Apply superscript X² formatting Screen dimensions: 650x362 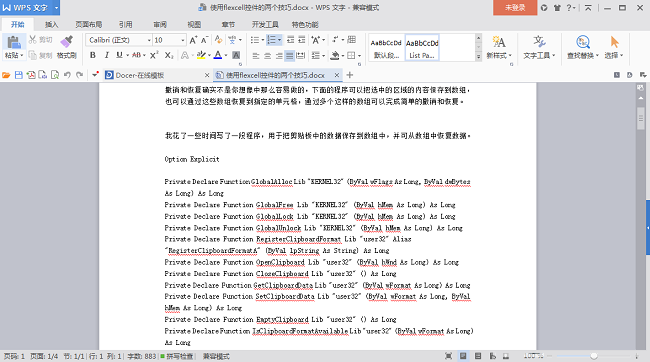[x=154, y=55]
